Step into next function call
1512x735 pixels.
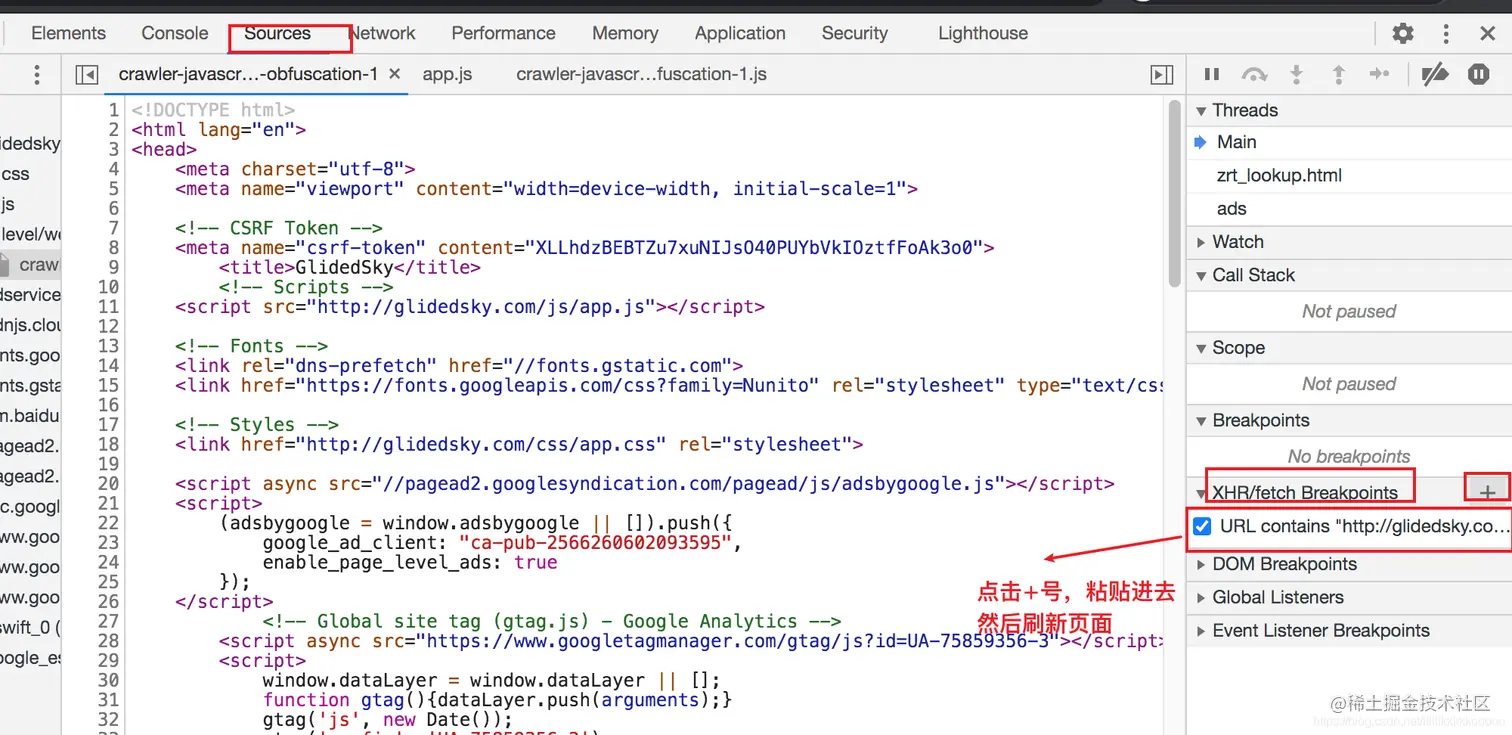pyautogui.click(x=1297, y=74)
